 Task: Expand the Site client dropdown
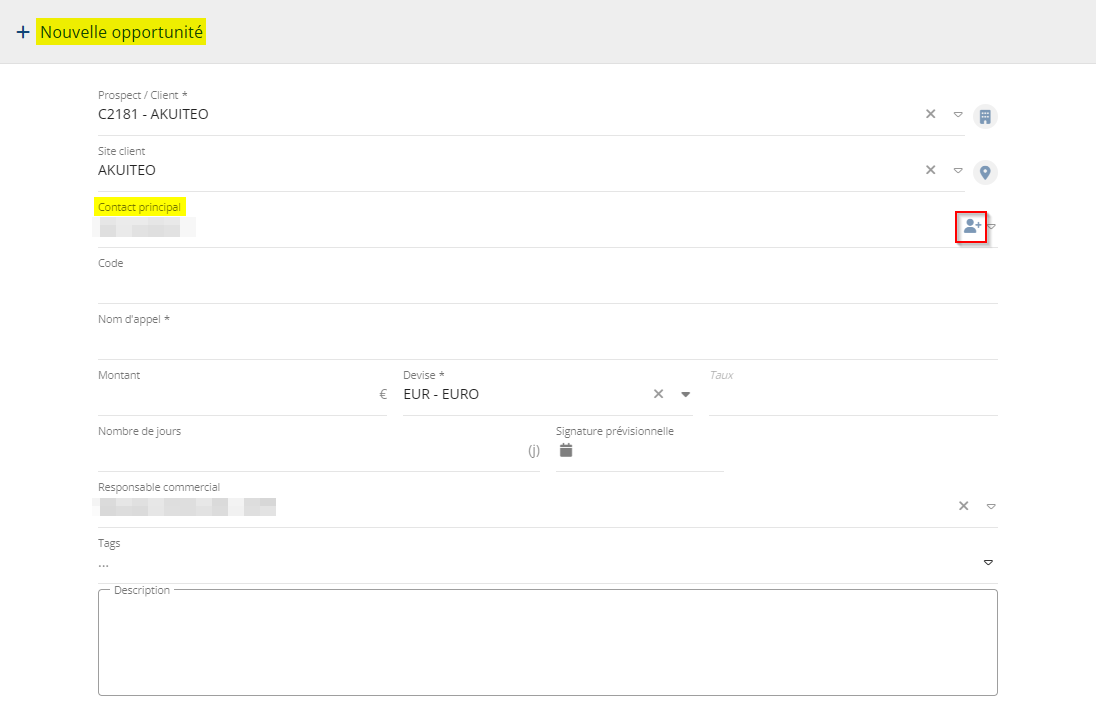click(957, 170)
